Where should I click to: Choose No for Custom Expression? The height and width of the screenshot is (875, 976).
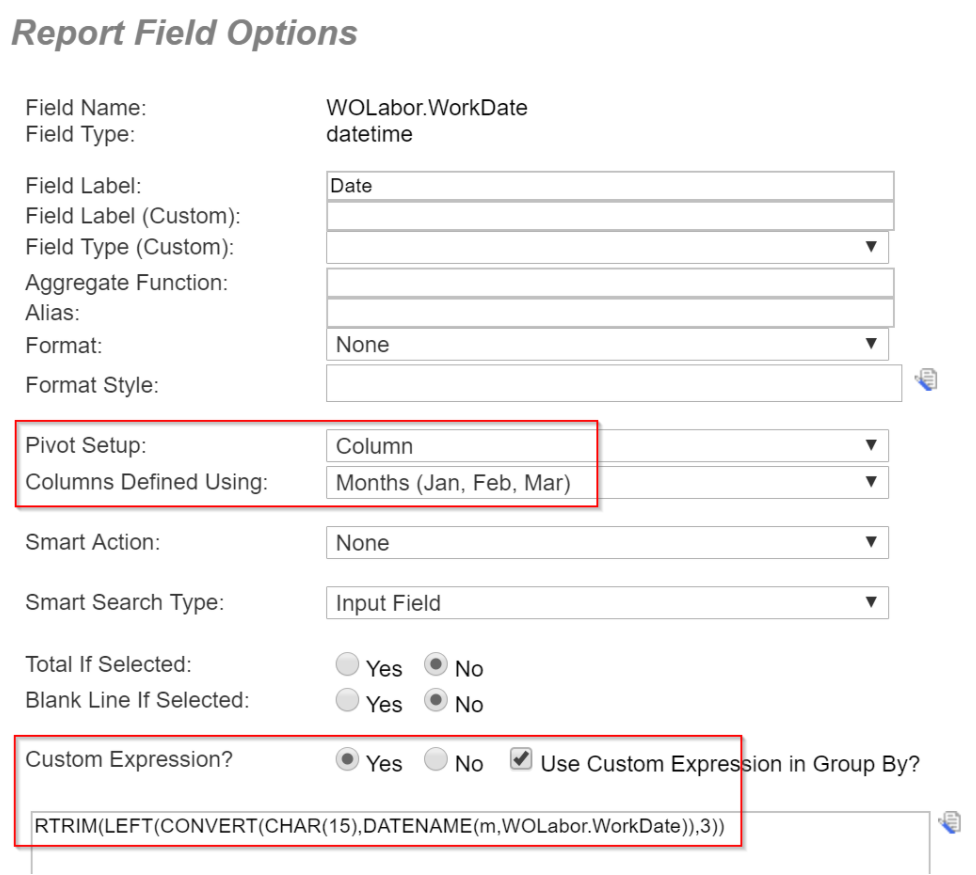click(436, 759)
